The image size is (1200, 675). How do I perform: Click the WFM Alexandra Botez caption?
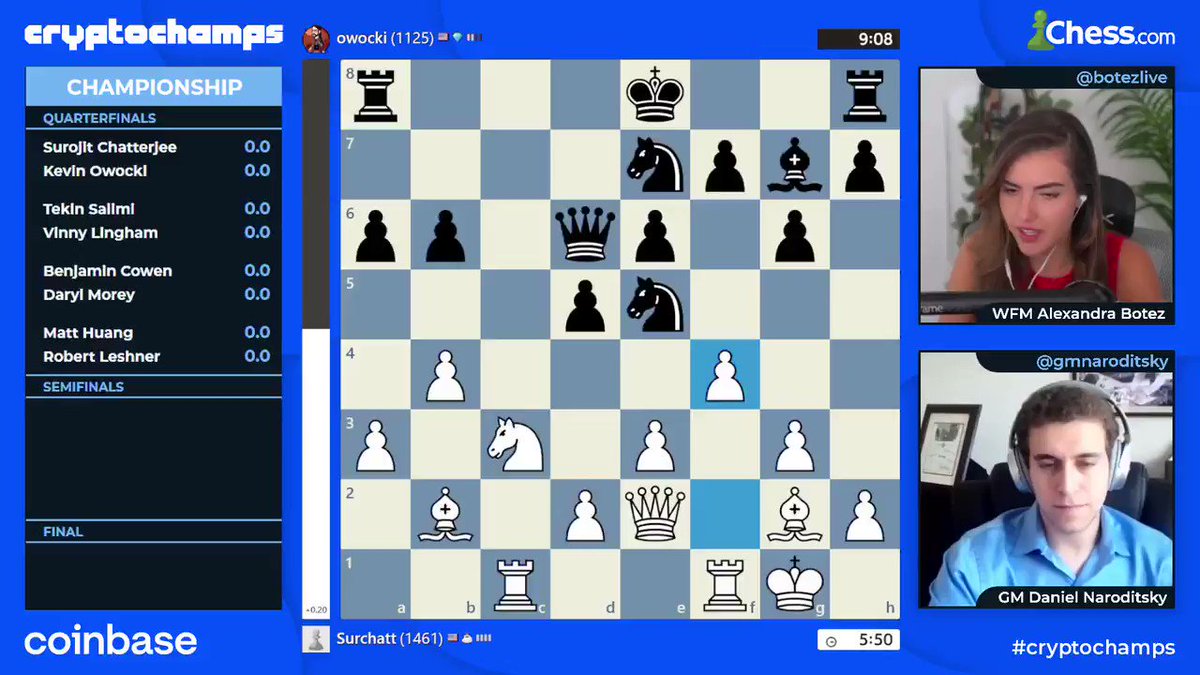click(1078, 313)
